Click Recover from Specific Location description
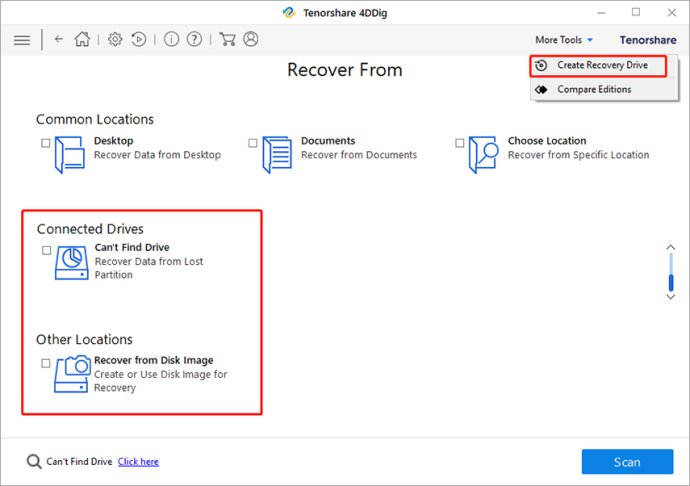The height and width of the screenshot is (486, 690). (578, 155)
